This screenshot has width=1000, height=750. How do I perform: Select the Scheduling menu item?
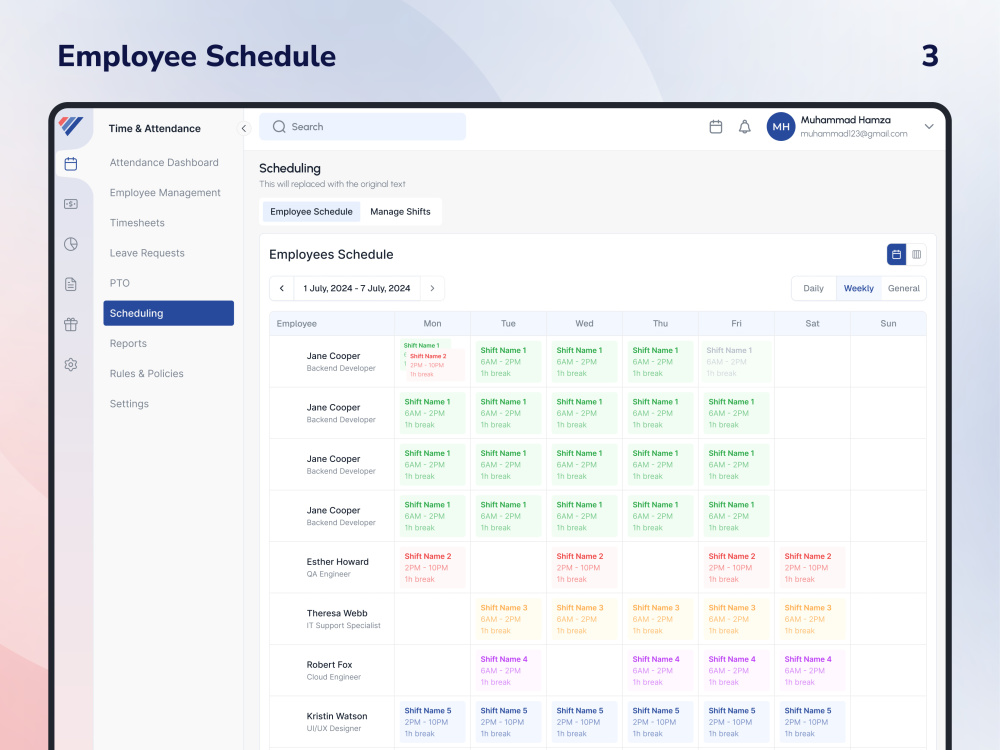click(168, 313)
